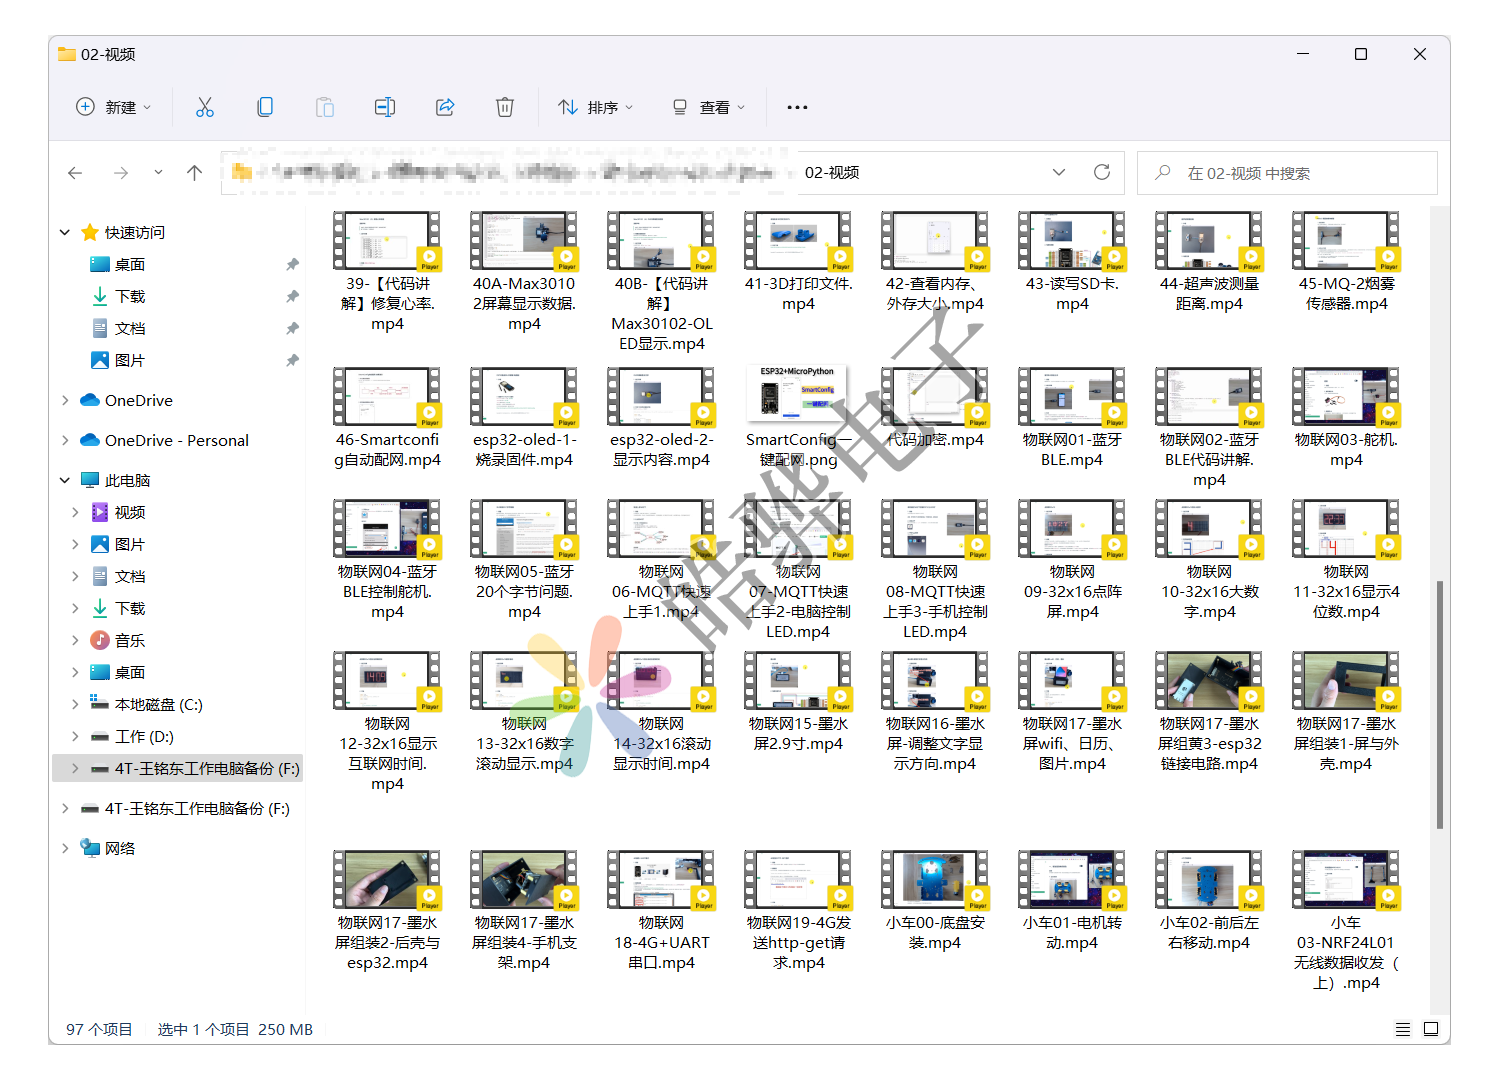
Task: Open 网络 in navigation pane
Action: (120, 848)
